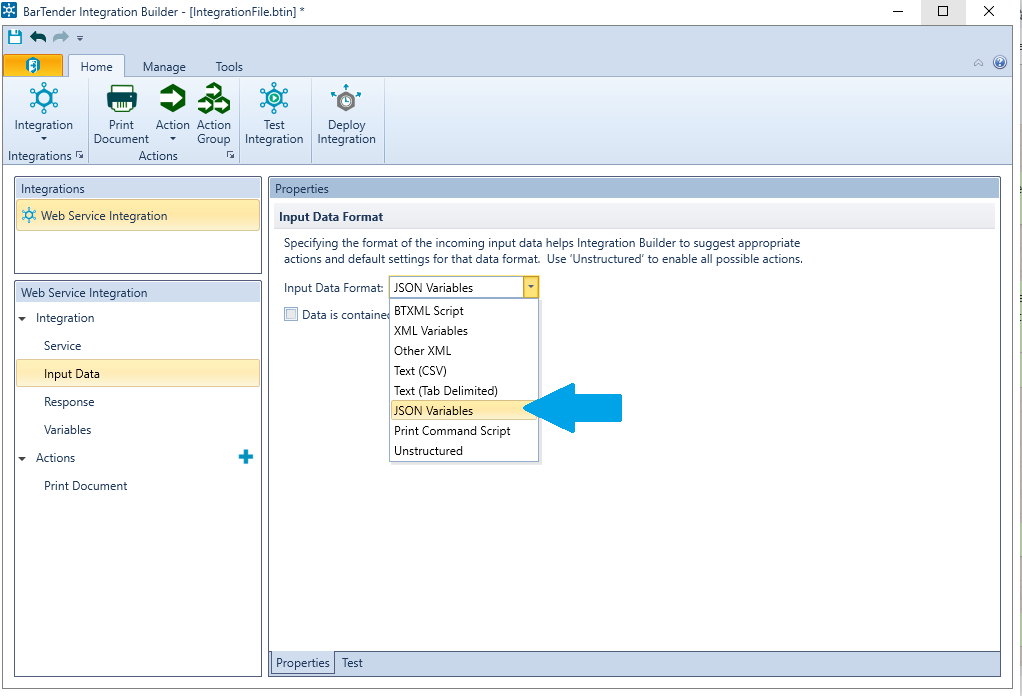The height and width of the screenshot is (696, 1022).
Task: Click the Undo arrow icon
Action: [38, 37]
